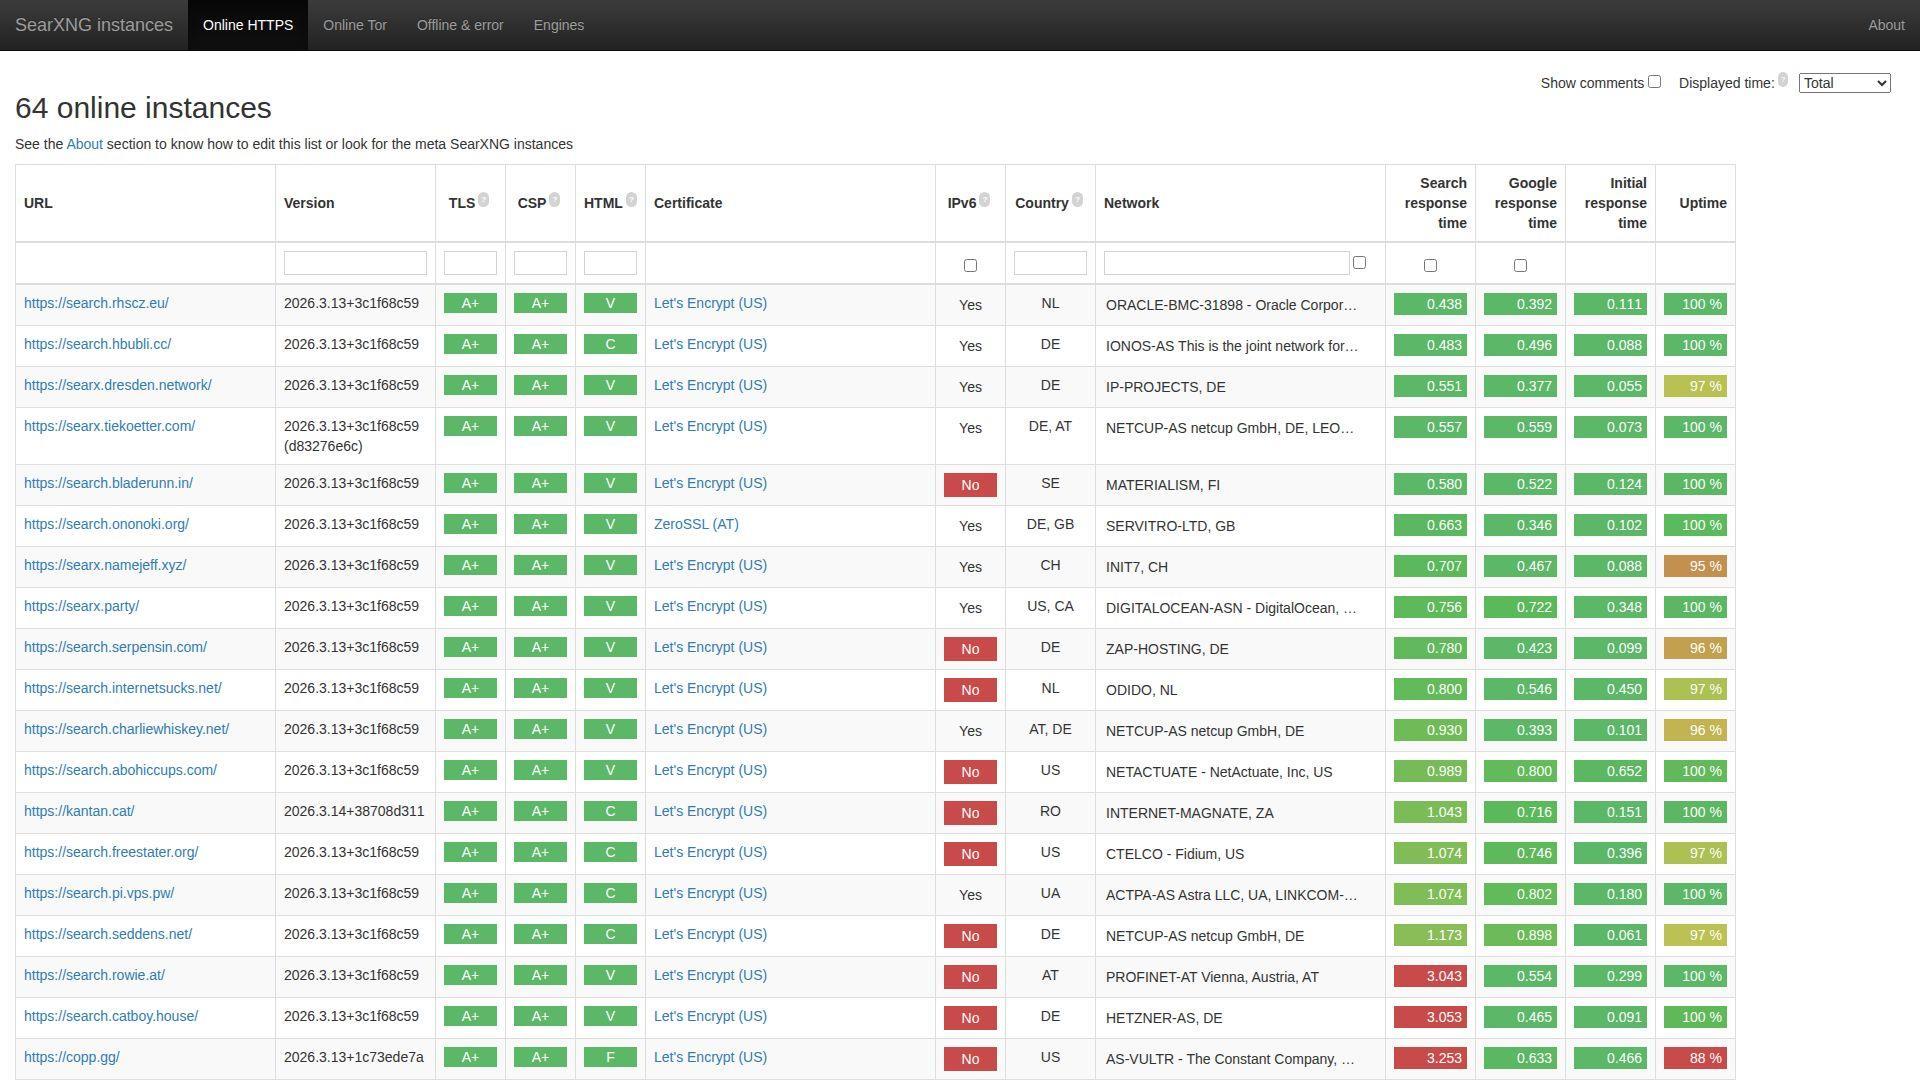The image size is (1920, 1080).
Task: Click the HTML column help icon
Action: [631, 200]
